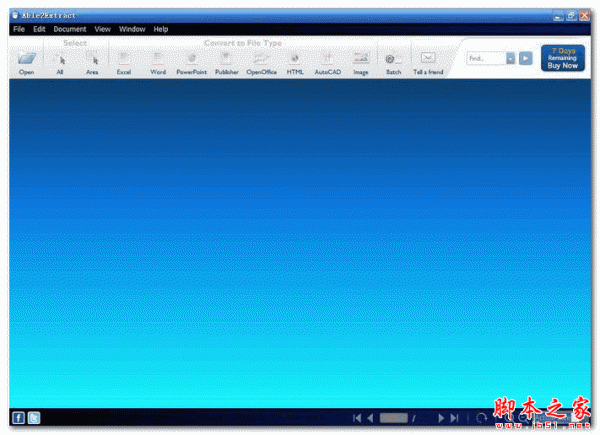The image size is (600, 435).
Task: Click the page number field
Action: [393, 418]
